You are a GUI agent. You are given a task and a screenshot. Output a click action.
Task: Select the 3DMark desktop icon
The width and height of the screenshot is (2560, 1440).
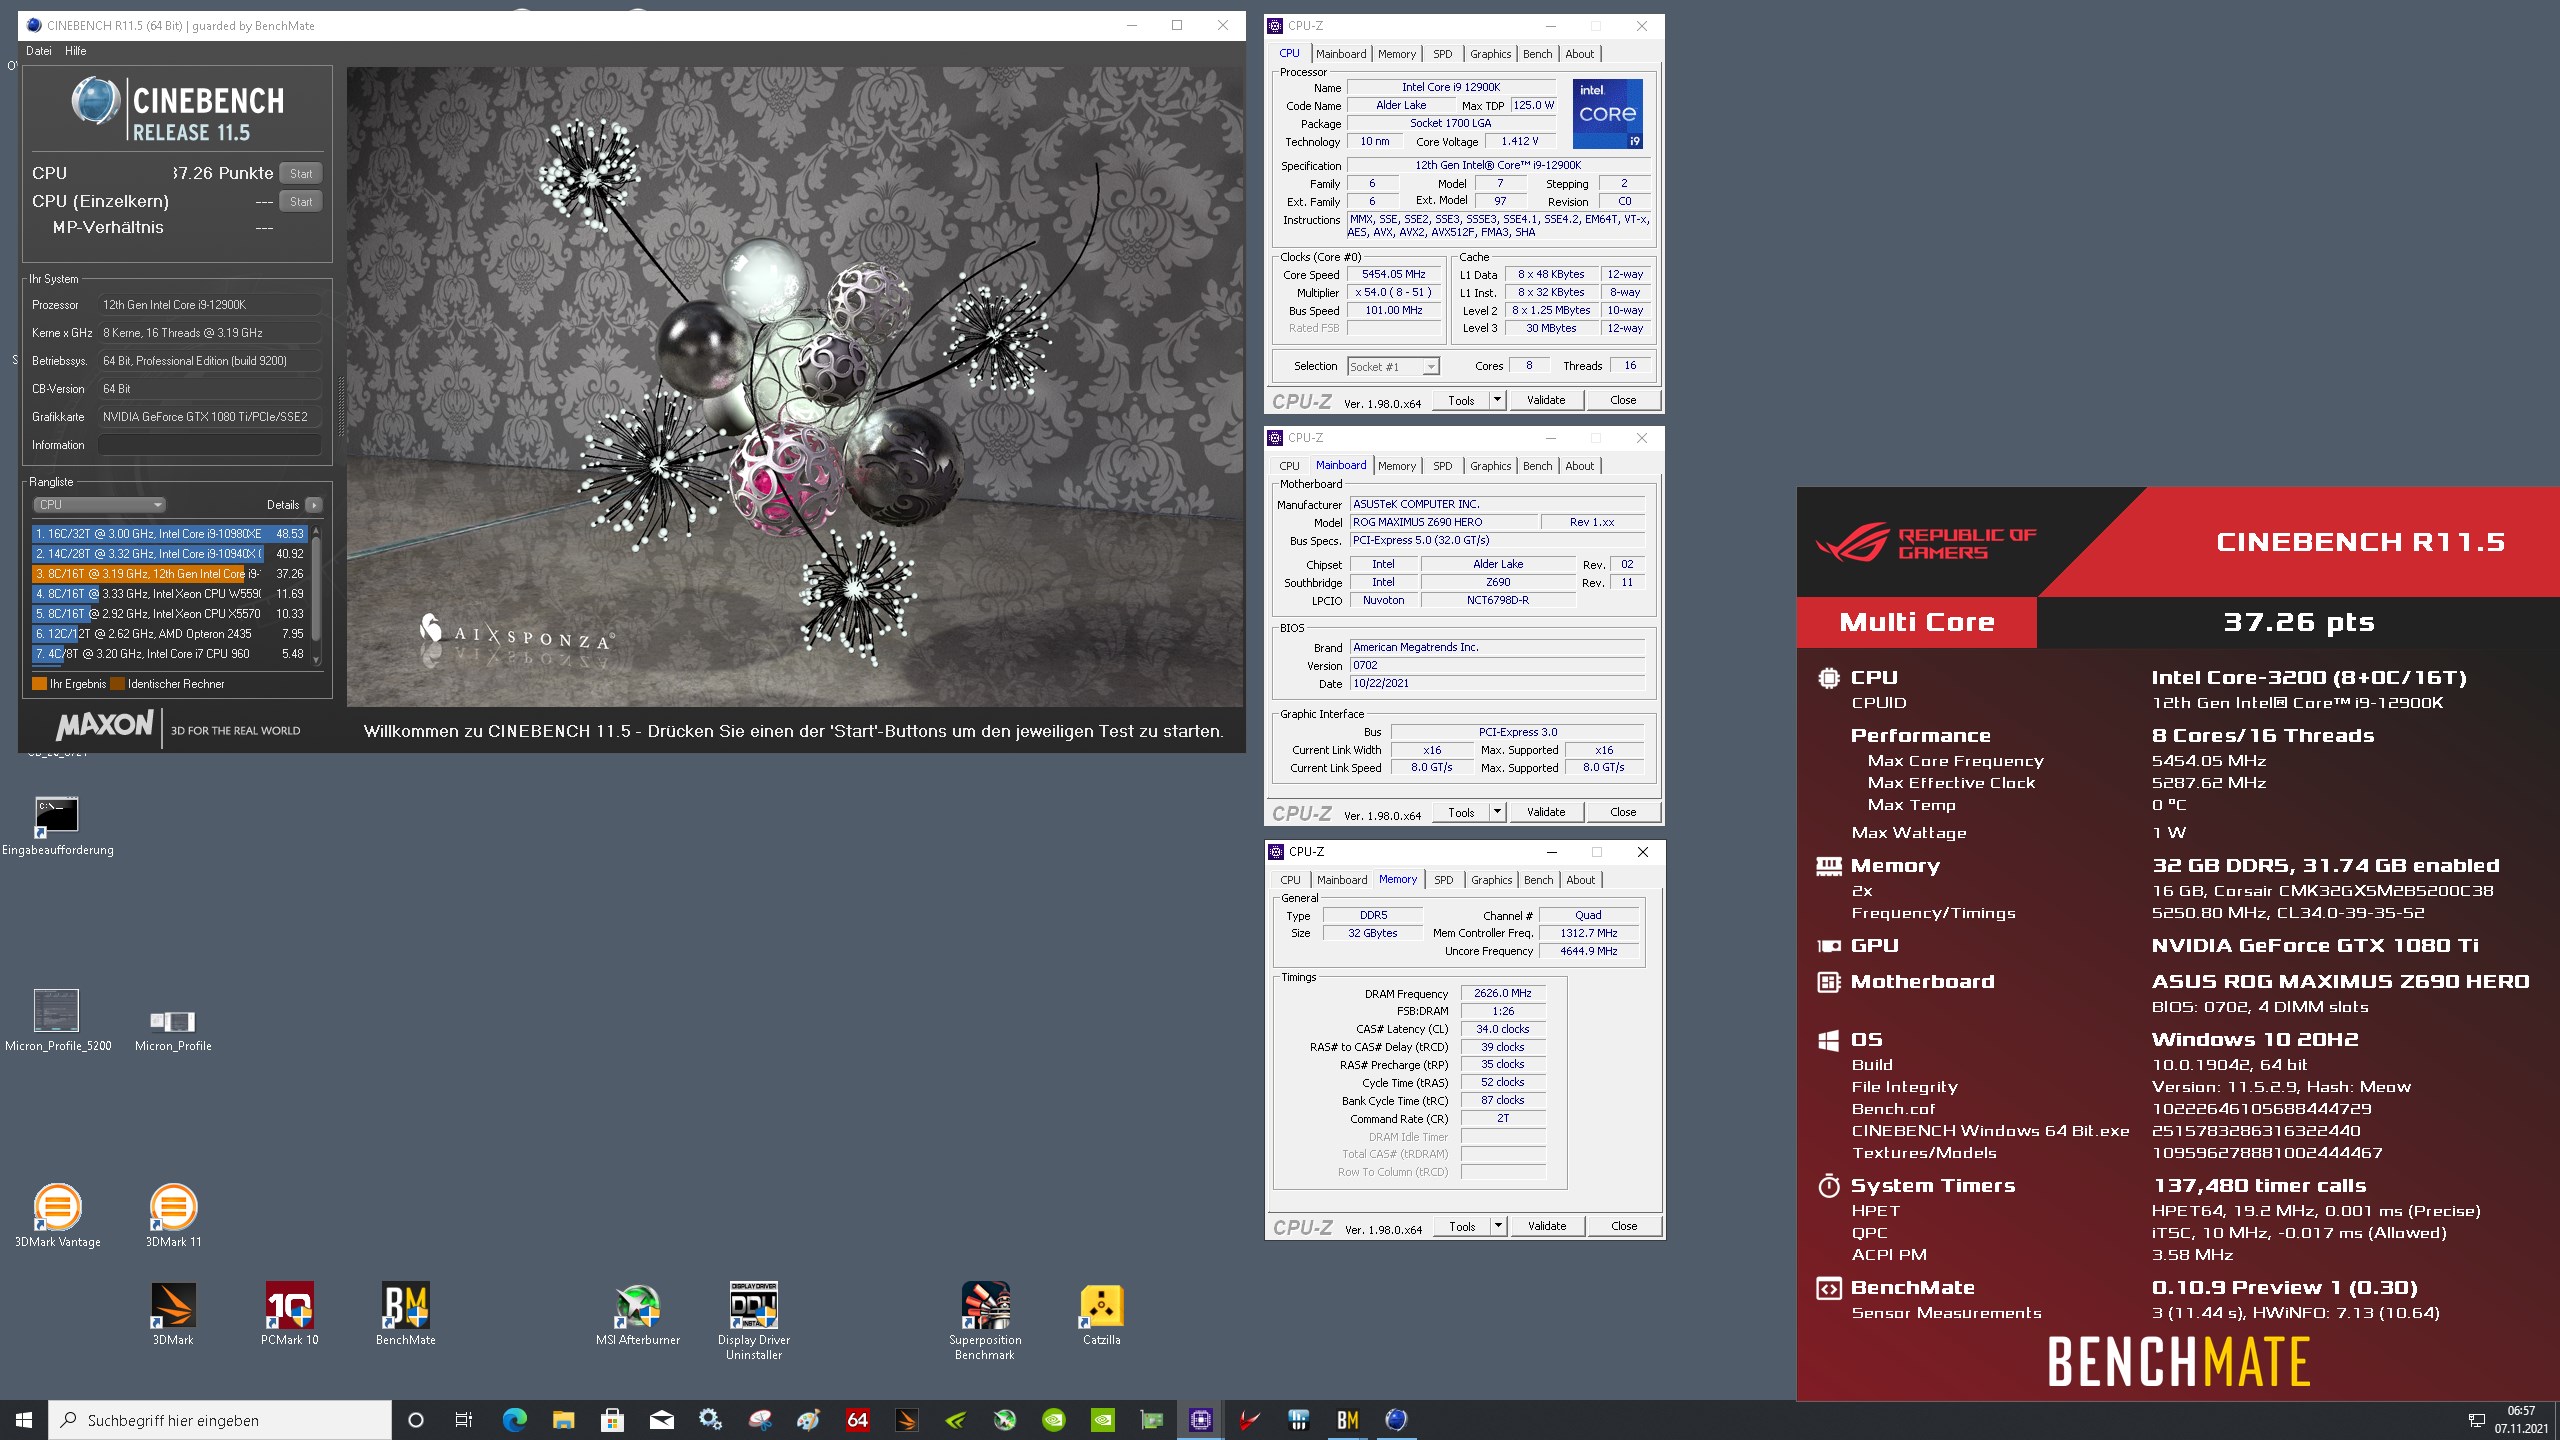pyautogui.click(x=173, y=1314)
